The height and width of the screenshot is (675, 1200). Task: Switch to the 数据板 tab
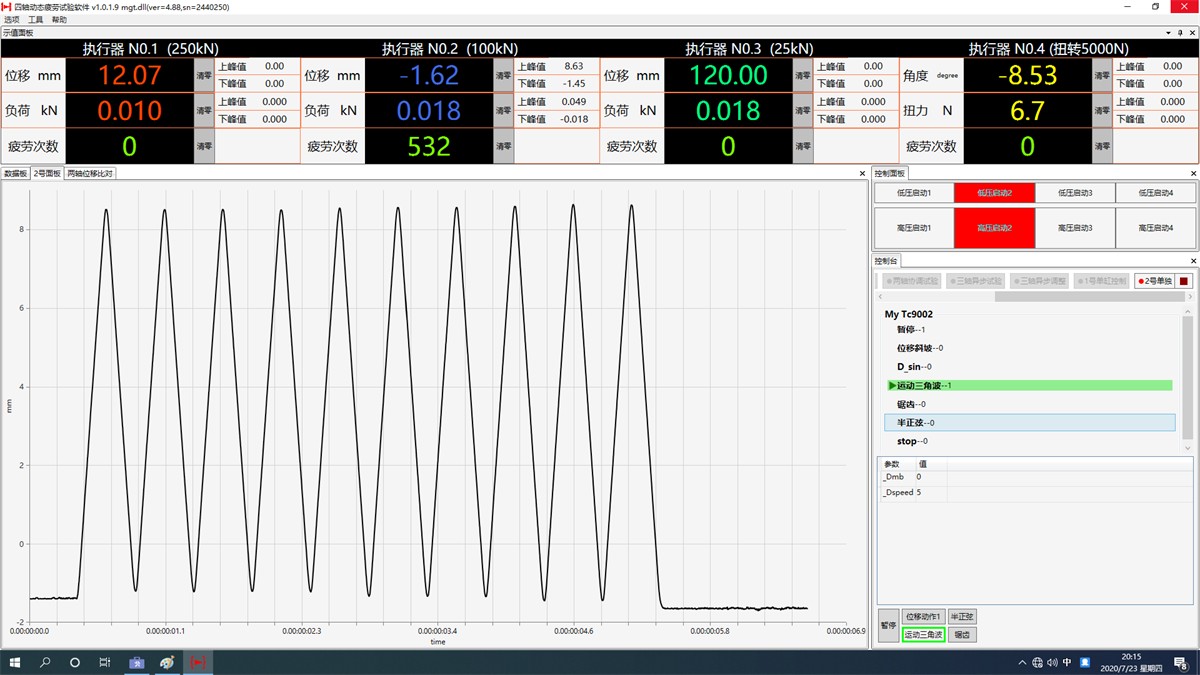pyautogui.click(x=15, y=173)
